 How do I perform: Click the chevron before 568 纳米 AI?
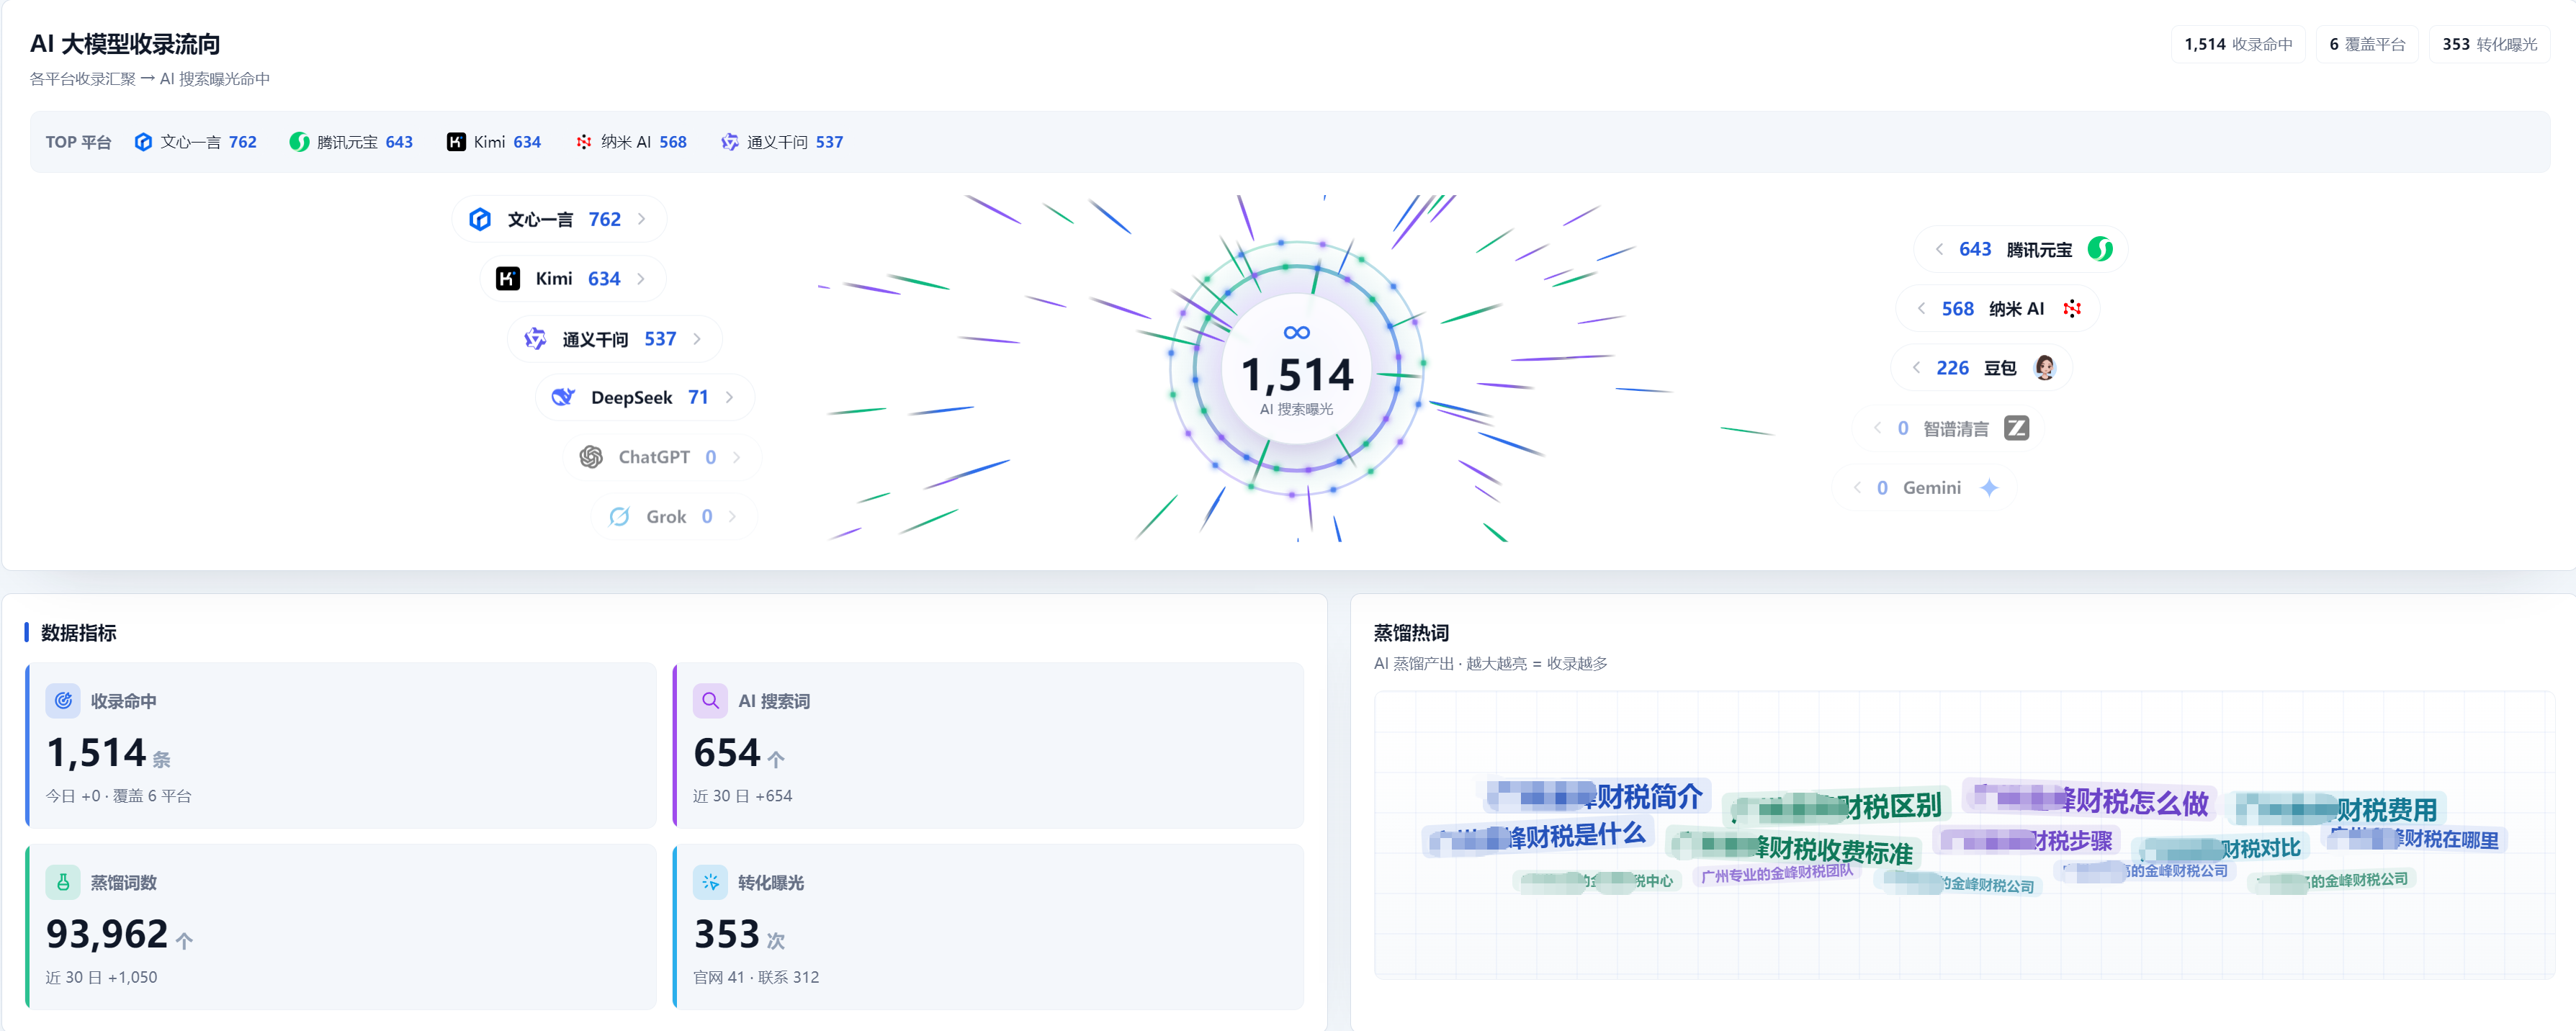pos(1921,309)
